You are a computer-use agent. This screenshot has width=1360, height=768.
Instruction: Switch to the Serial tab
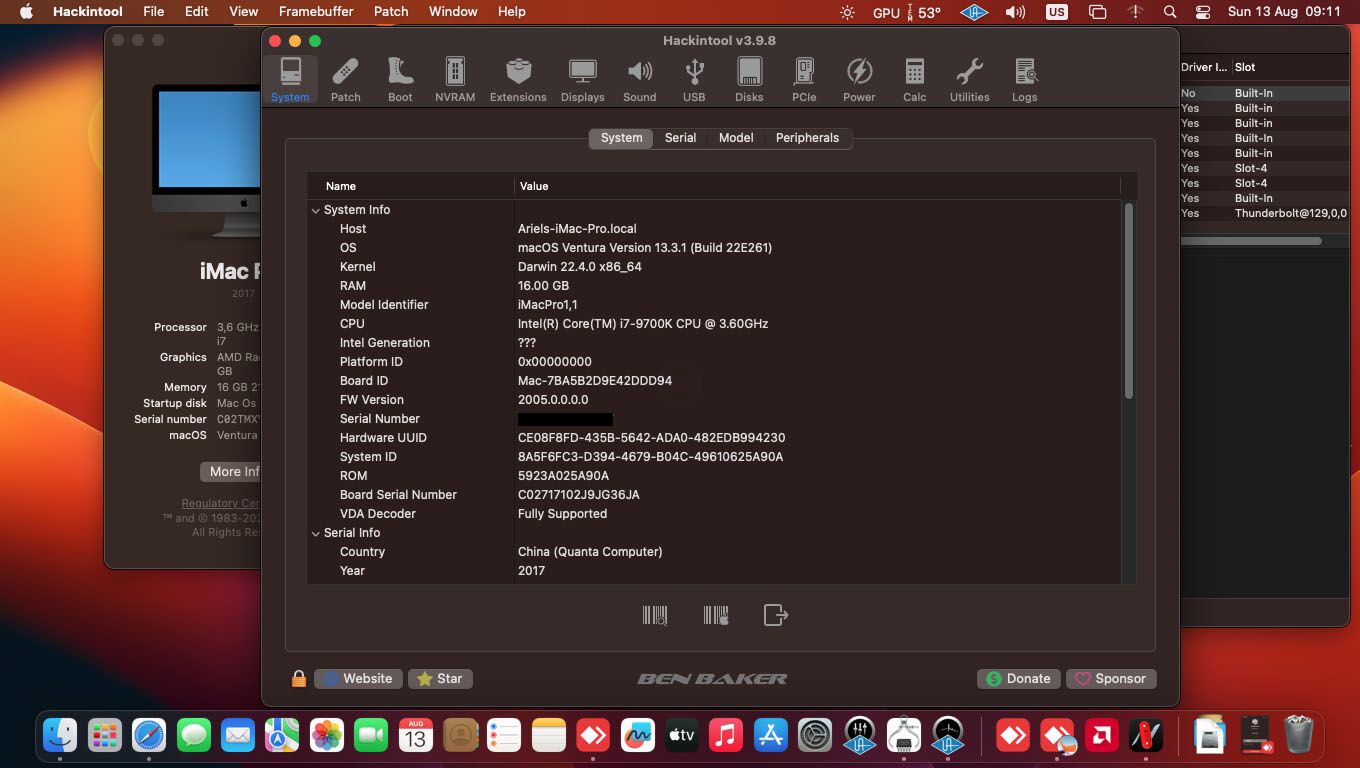[x=680, y=138]
